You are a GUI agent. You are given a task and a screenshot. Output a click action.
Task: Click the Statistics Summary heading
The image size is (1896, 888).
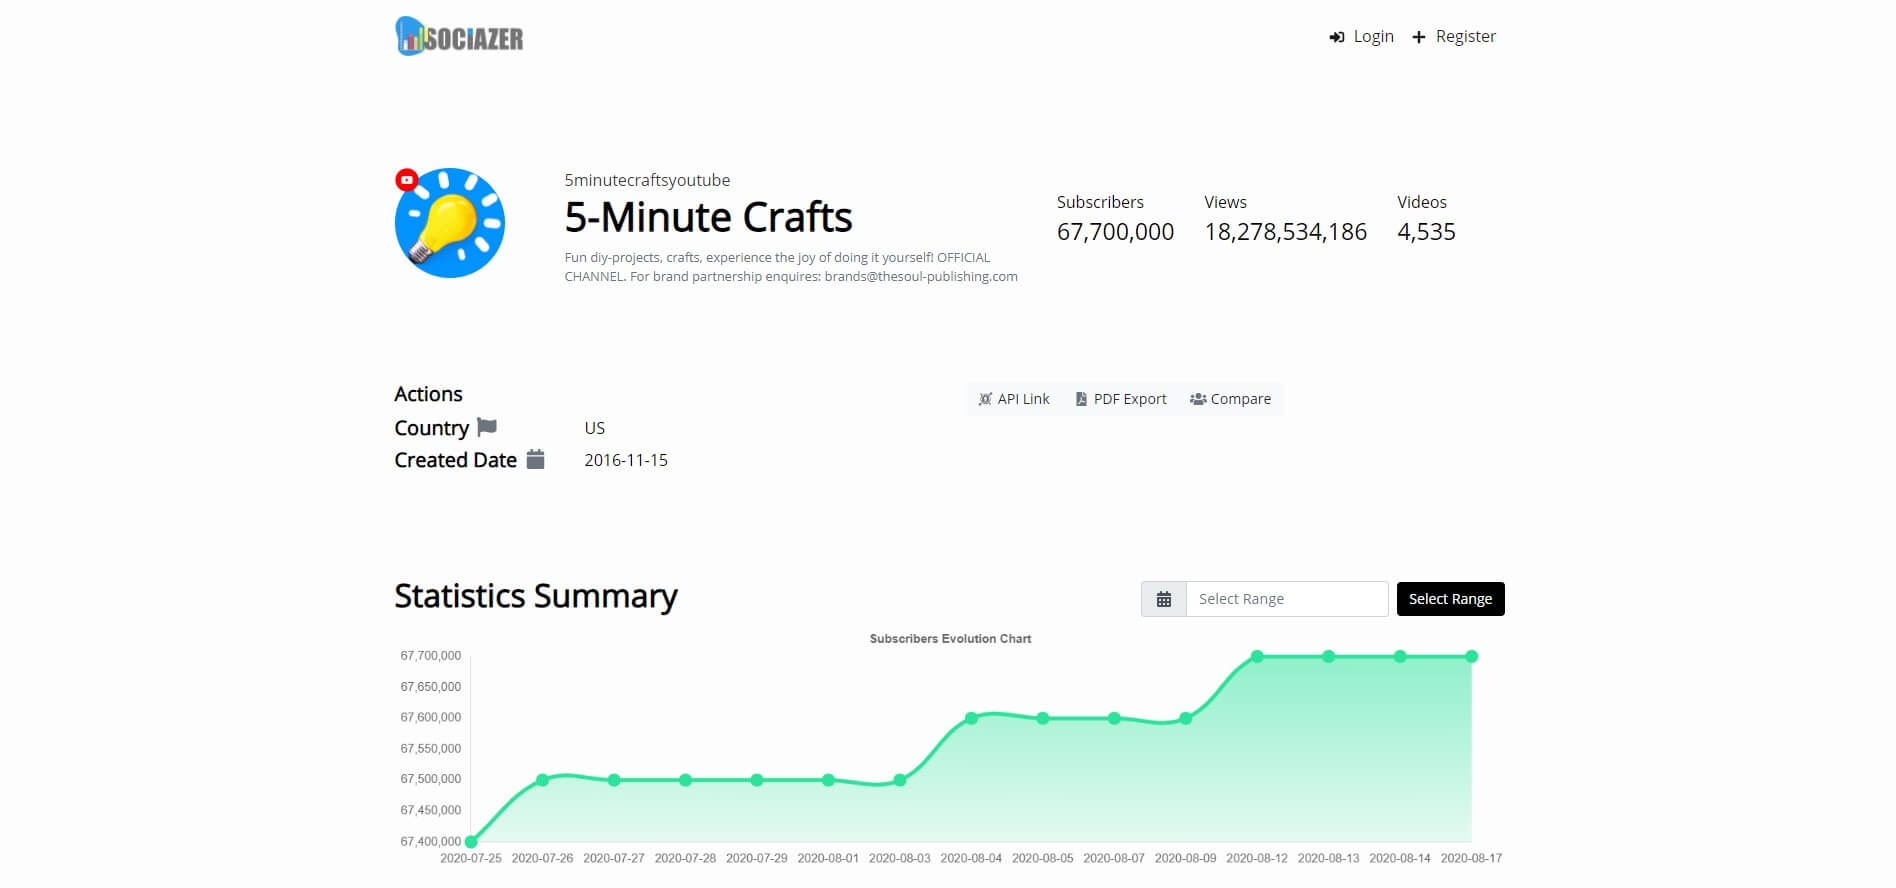point(536,596)
